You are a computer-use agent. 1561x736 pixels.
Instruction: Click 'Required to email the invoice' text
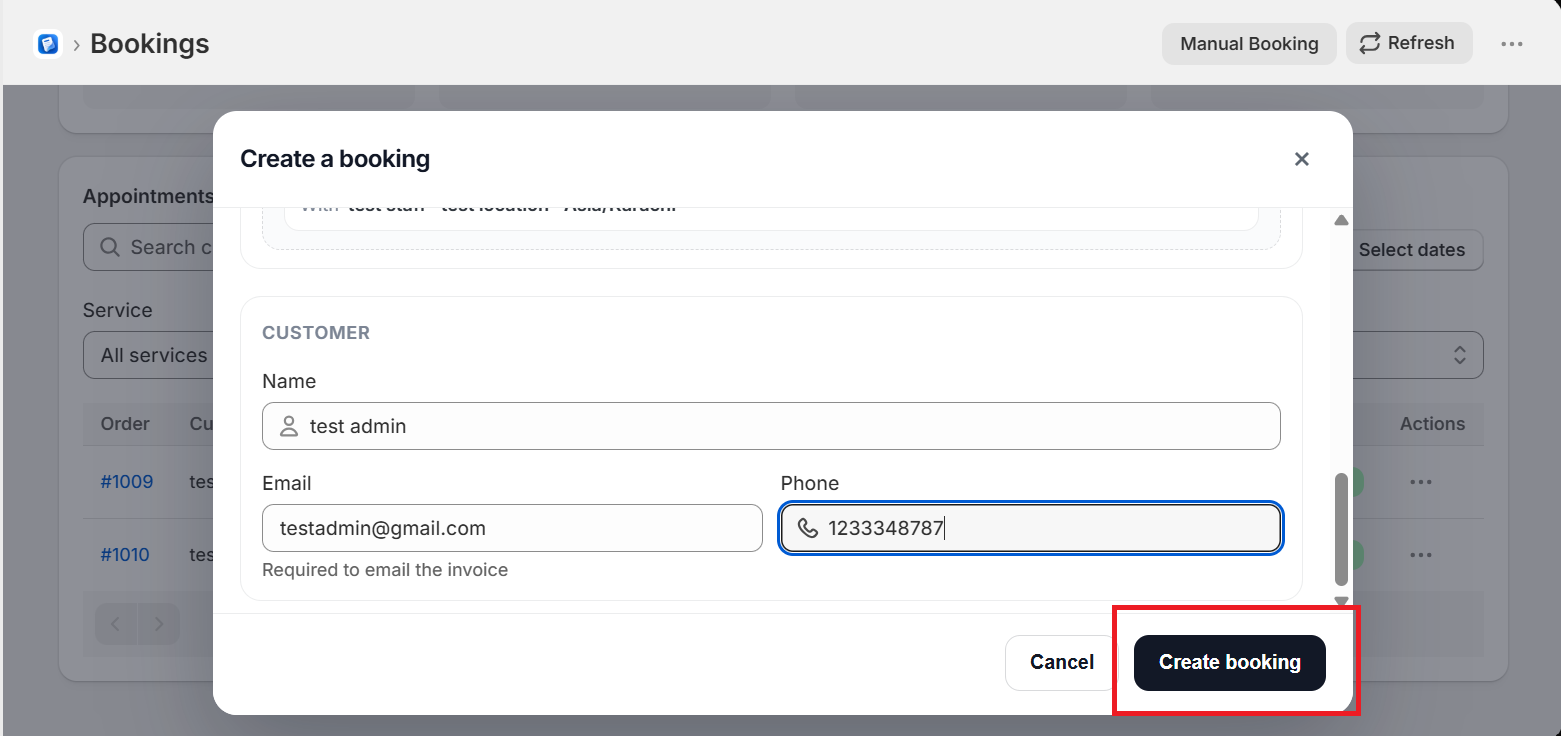click(x=385, y=570)
